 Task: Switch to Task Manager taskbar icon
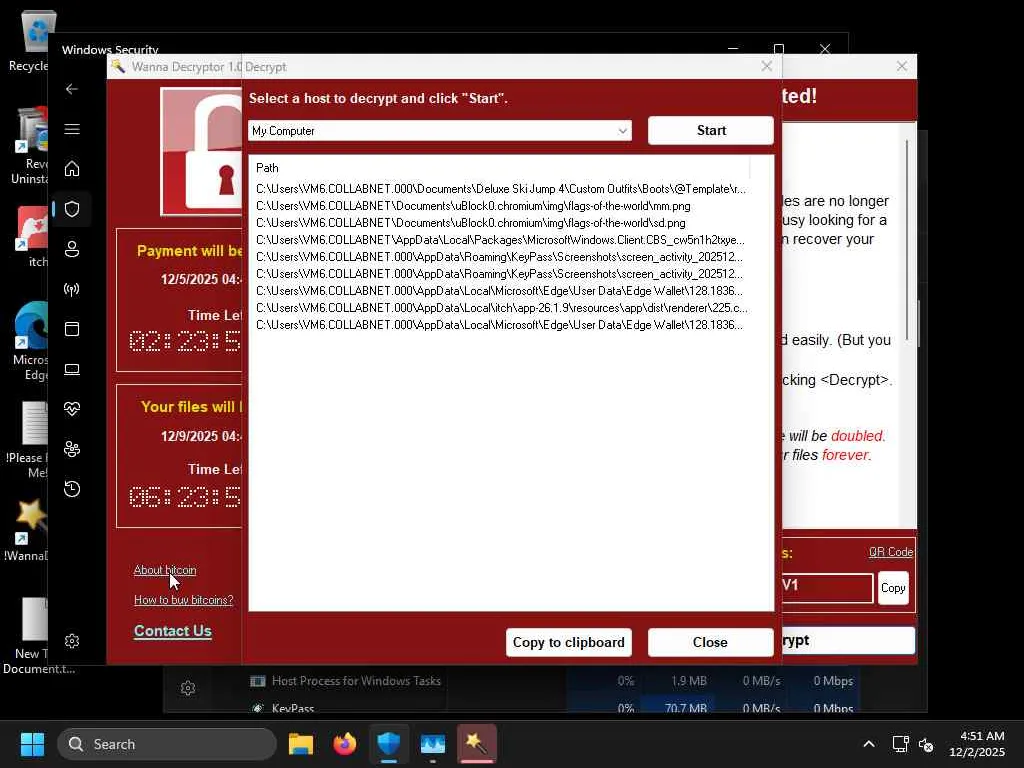(432, 744)
